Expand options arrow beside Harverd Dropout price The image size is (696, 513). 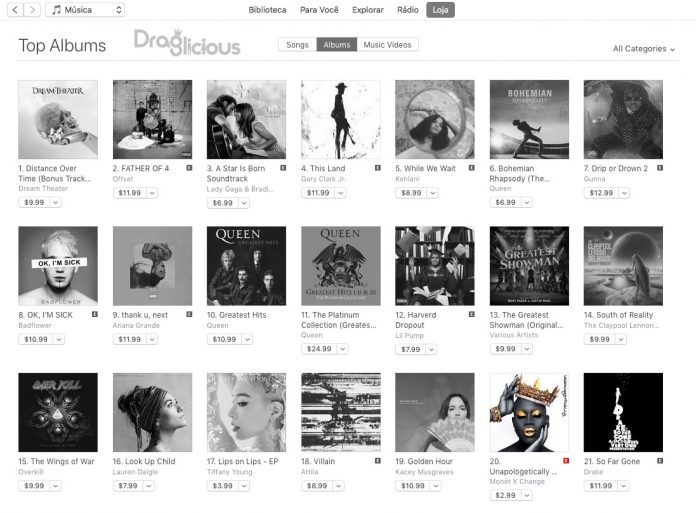tap(431, 350)
